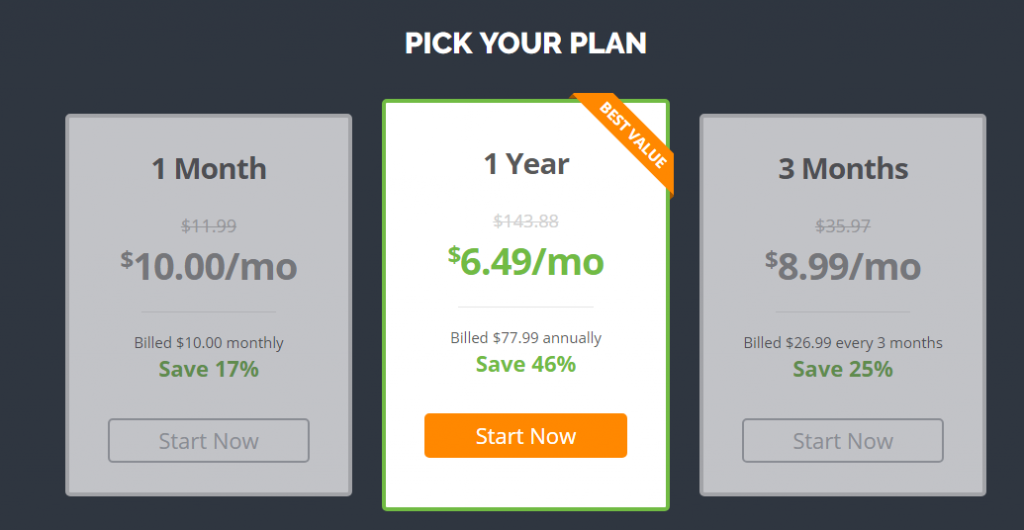The width and height of the screenshot is (1024, 530).
Task: Click Start Now under 1 Month plan
Action: [x=208, y=441]
